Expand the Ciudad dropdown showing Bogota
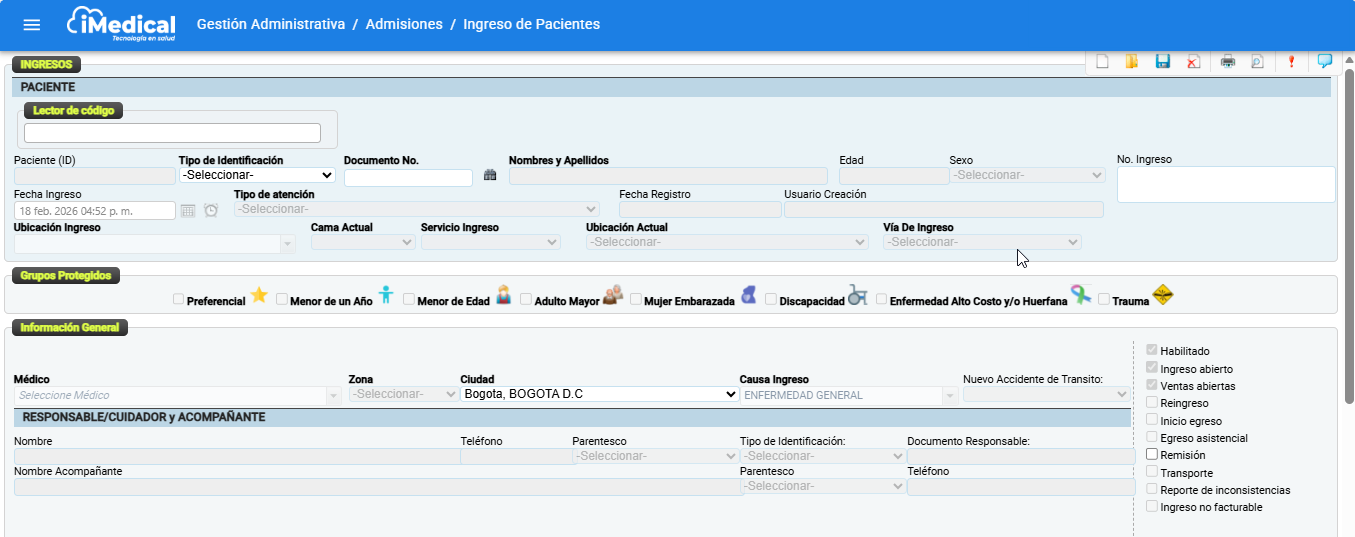Screen dimensions: 1355x537 coord(599,394)
